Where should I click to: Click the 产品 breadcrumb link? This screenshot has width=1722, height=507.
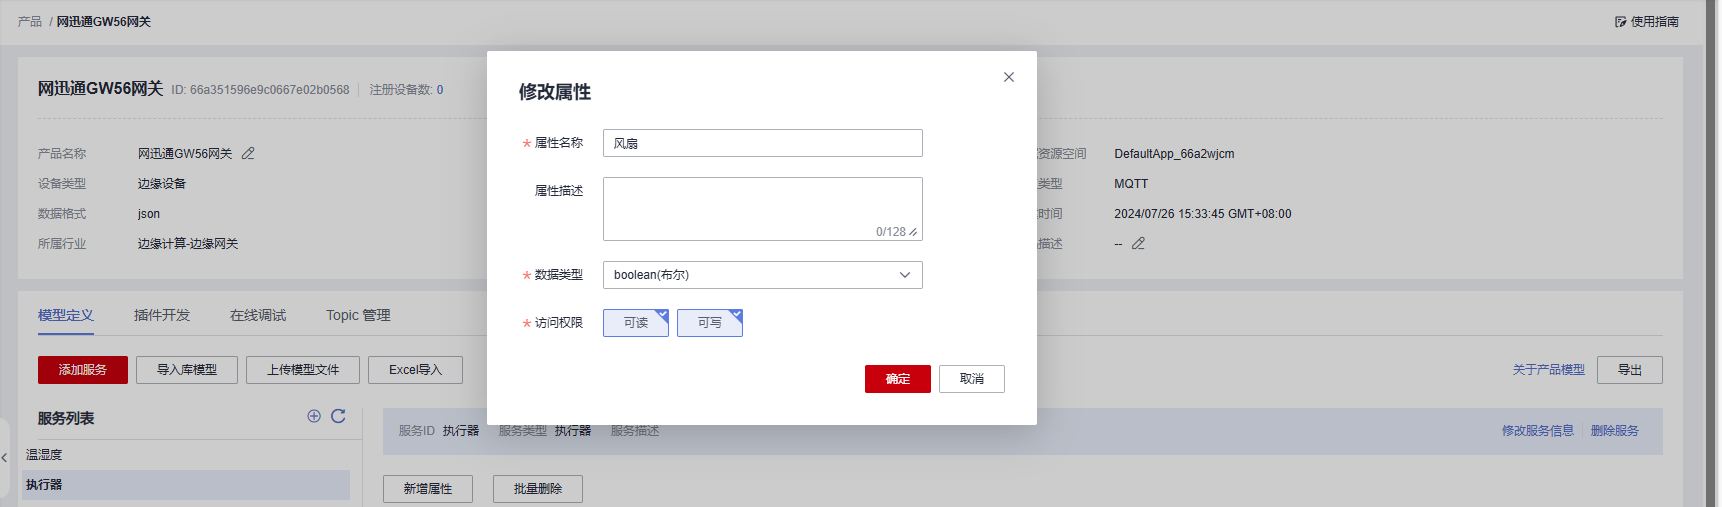[30, 22]
